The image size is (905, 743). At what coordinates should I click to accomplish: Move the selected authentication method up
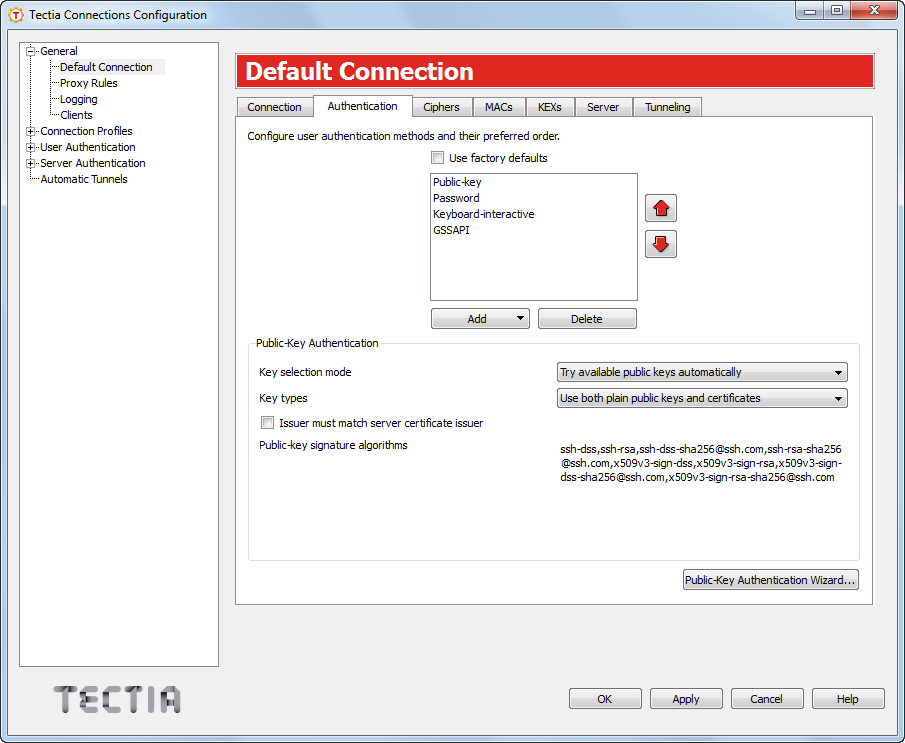pos(661,208)
